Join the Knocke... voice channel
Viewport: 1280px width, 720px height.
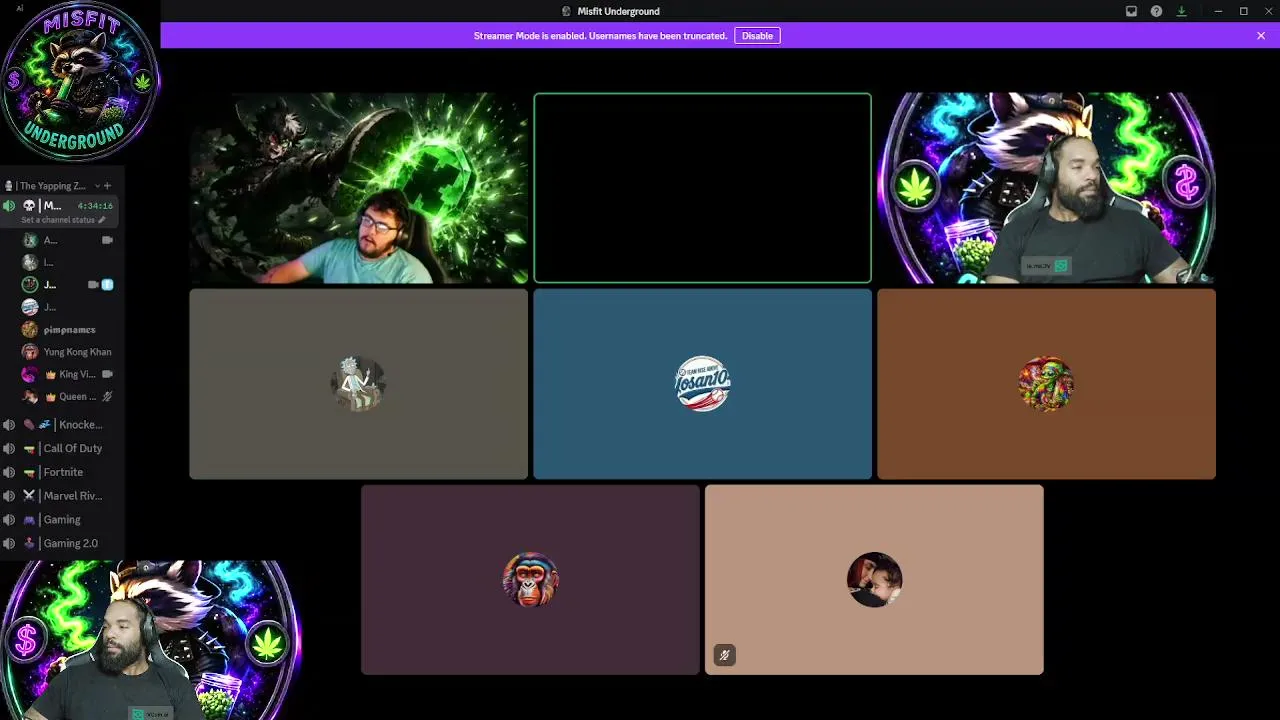pos(60,425)
